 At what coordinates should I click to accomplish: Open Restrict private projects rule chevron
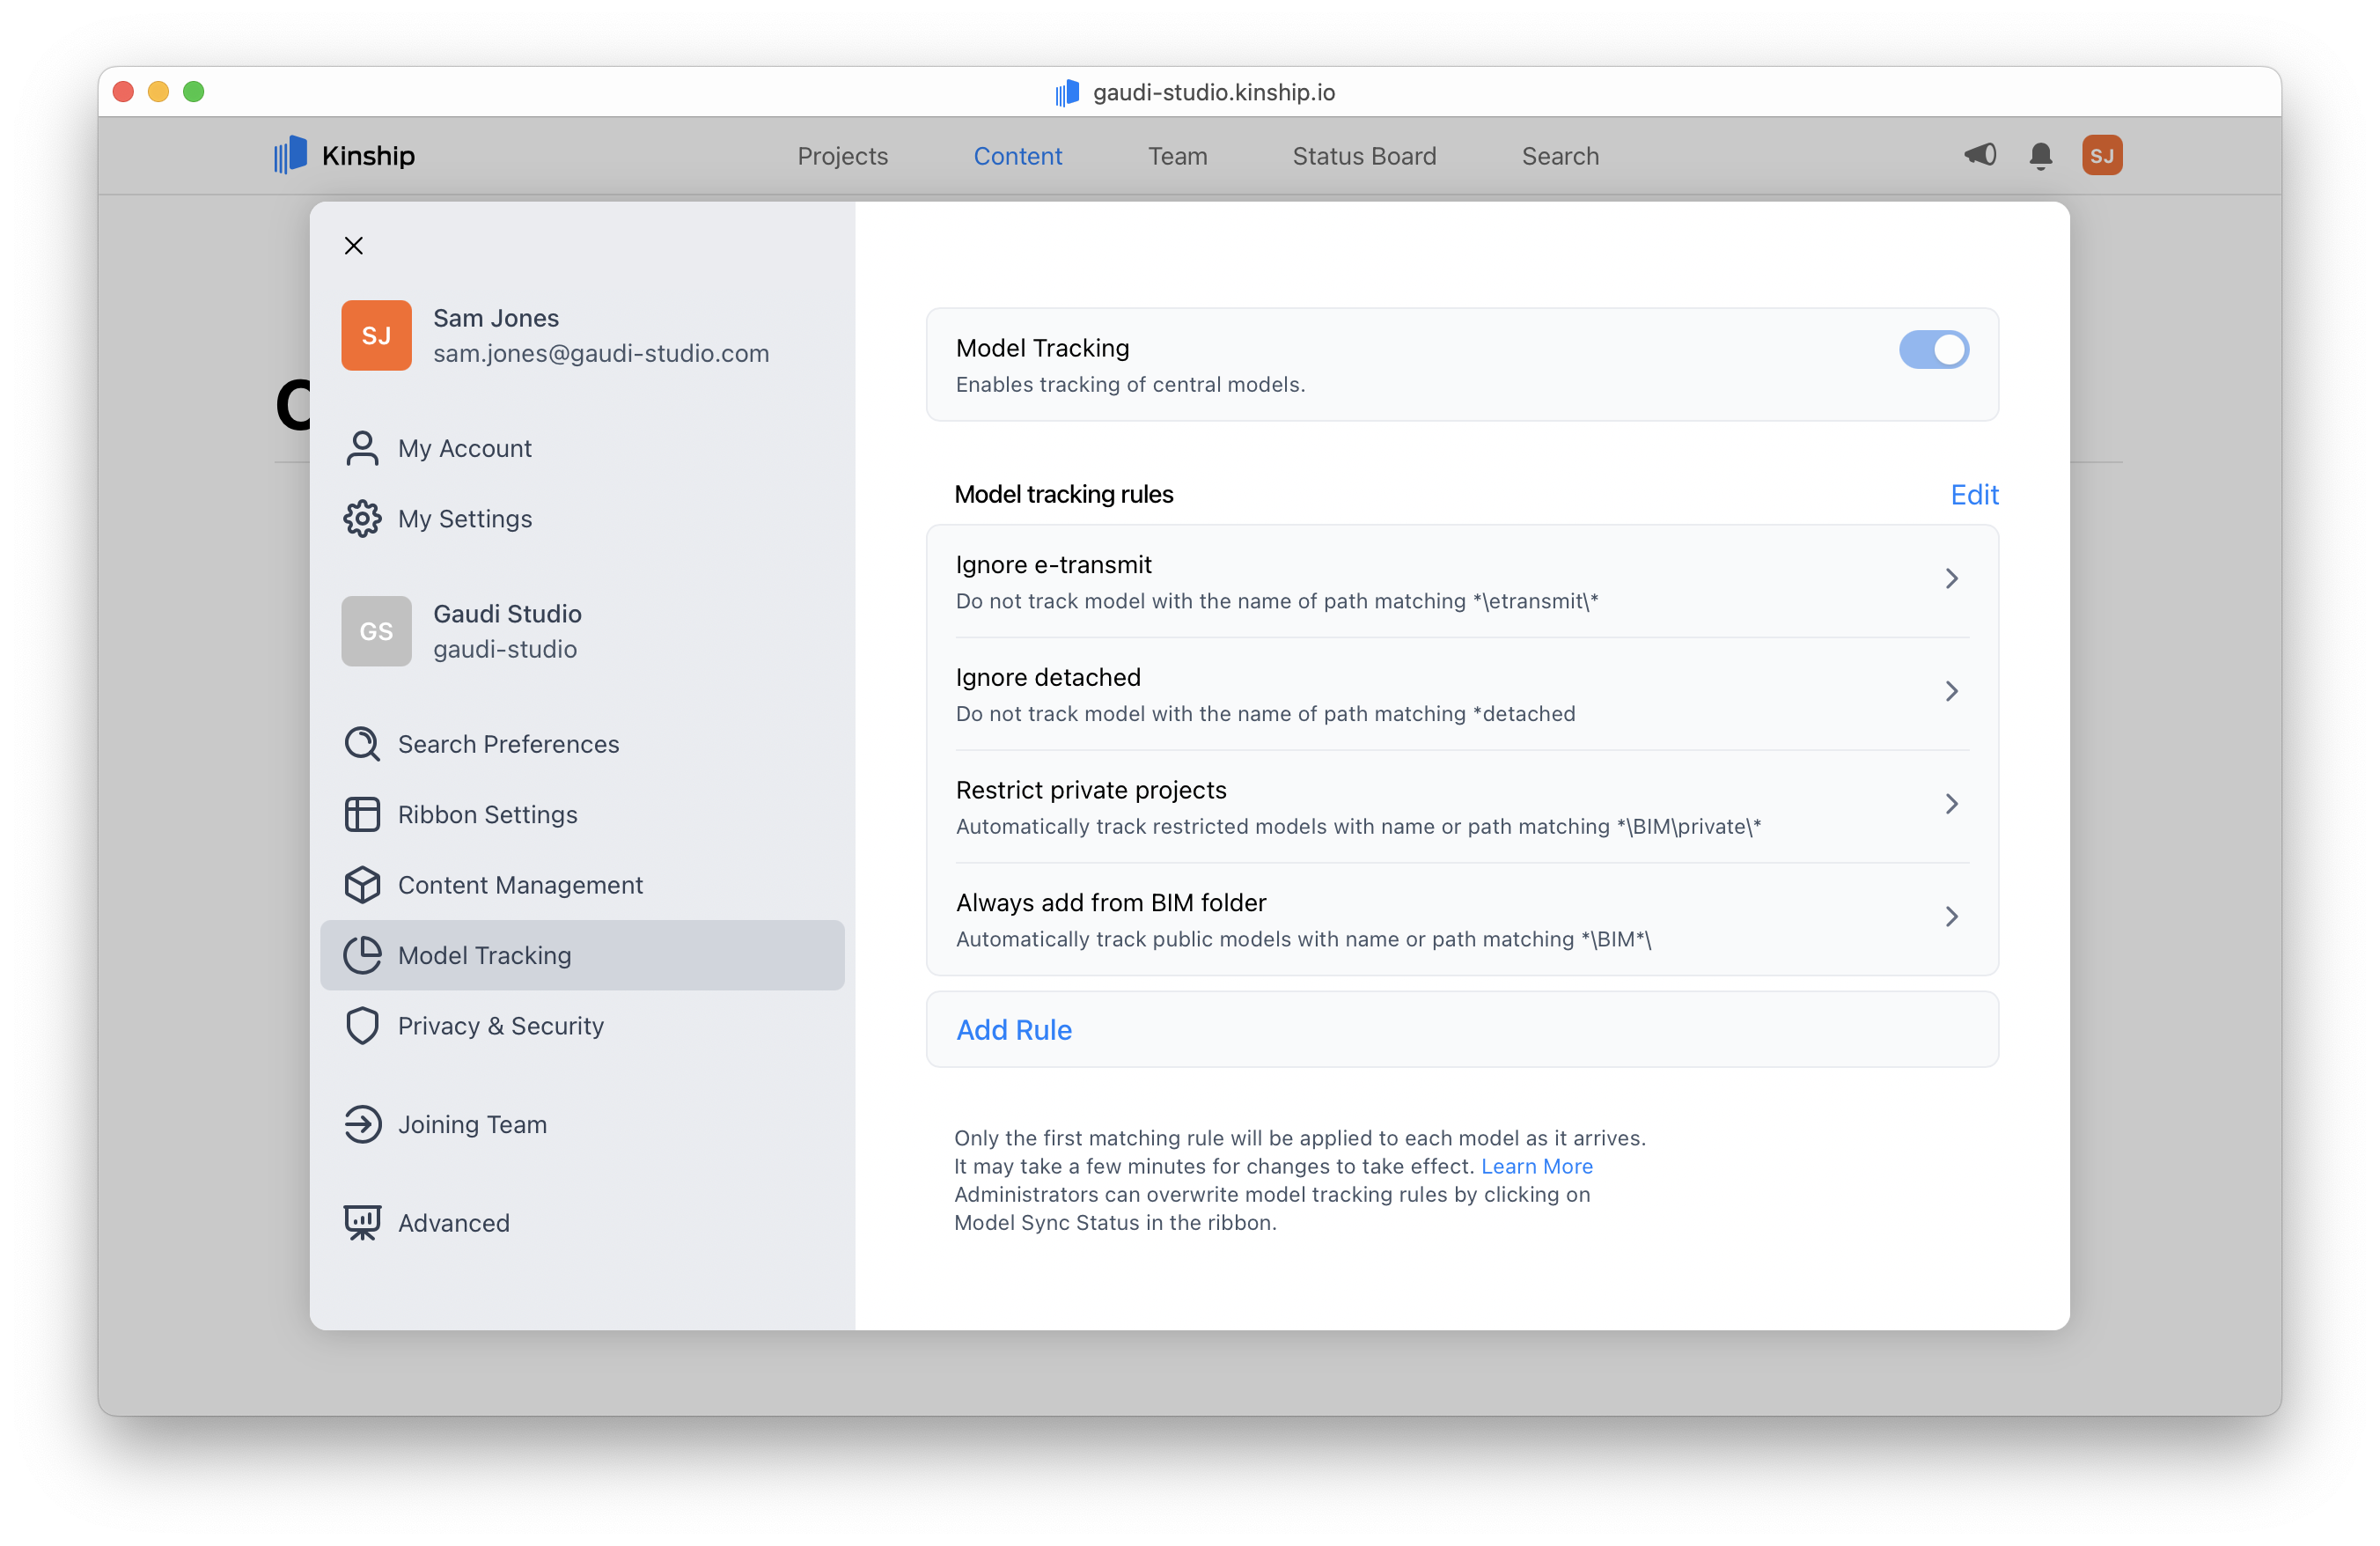pyautogui.click(x=1951, y=804)
